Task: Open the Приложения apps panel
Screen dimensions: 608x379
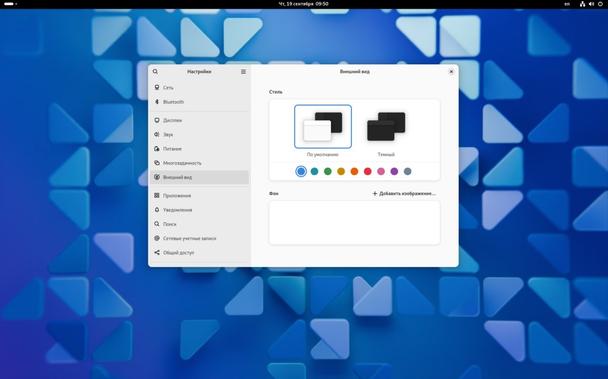Action: pos(200,196)
